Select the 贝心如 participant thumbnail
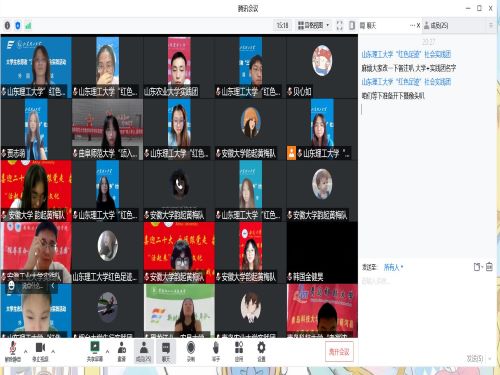 point(322,67)
